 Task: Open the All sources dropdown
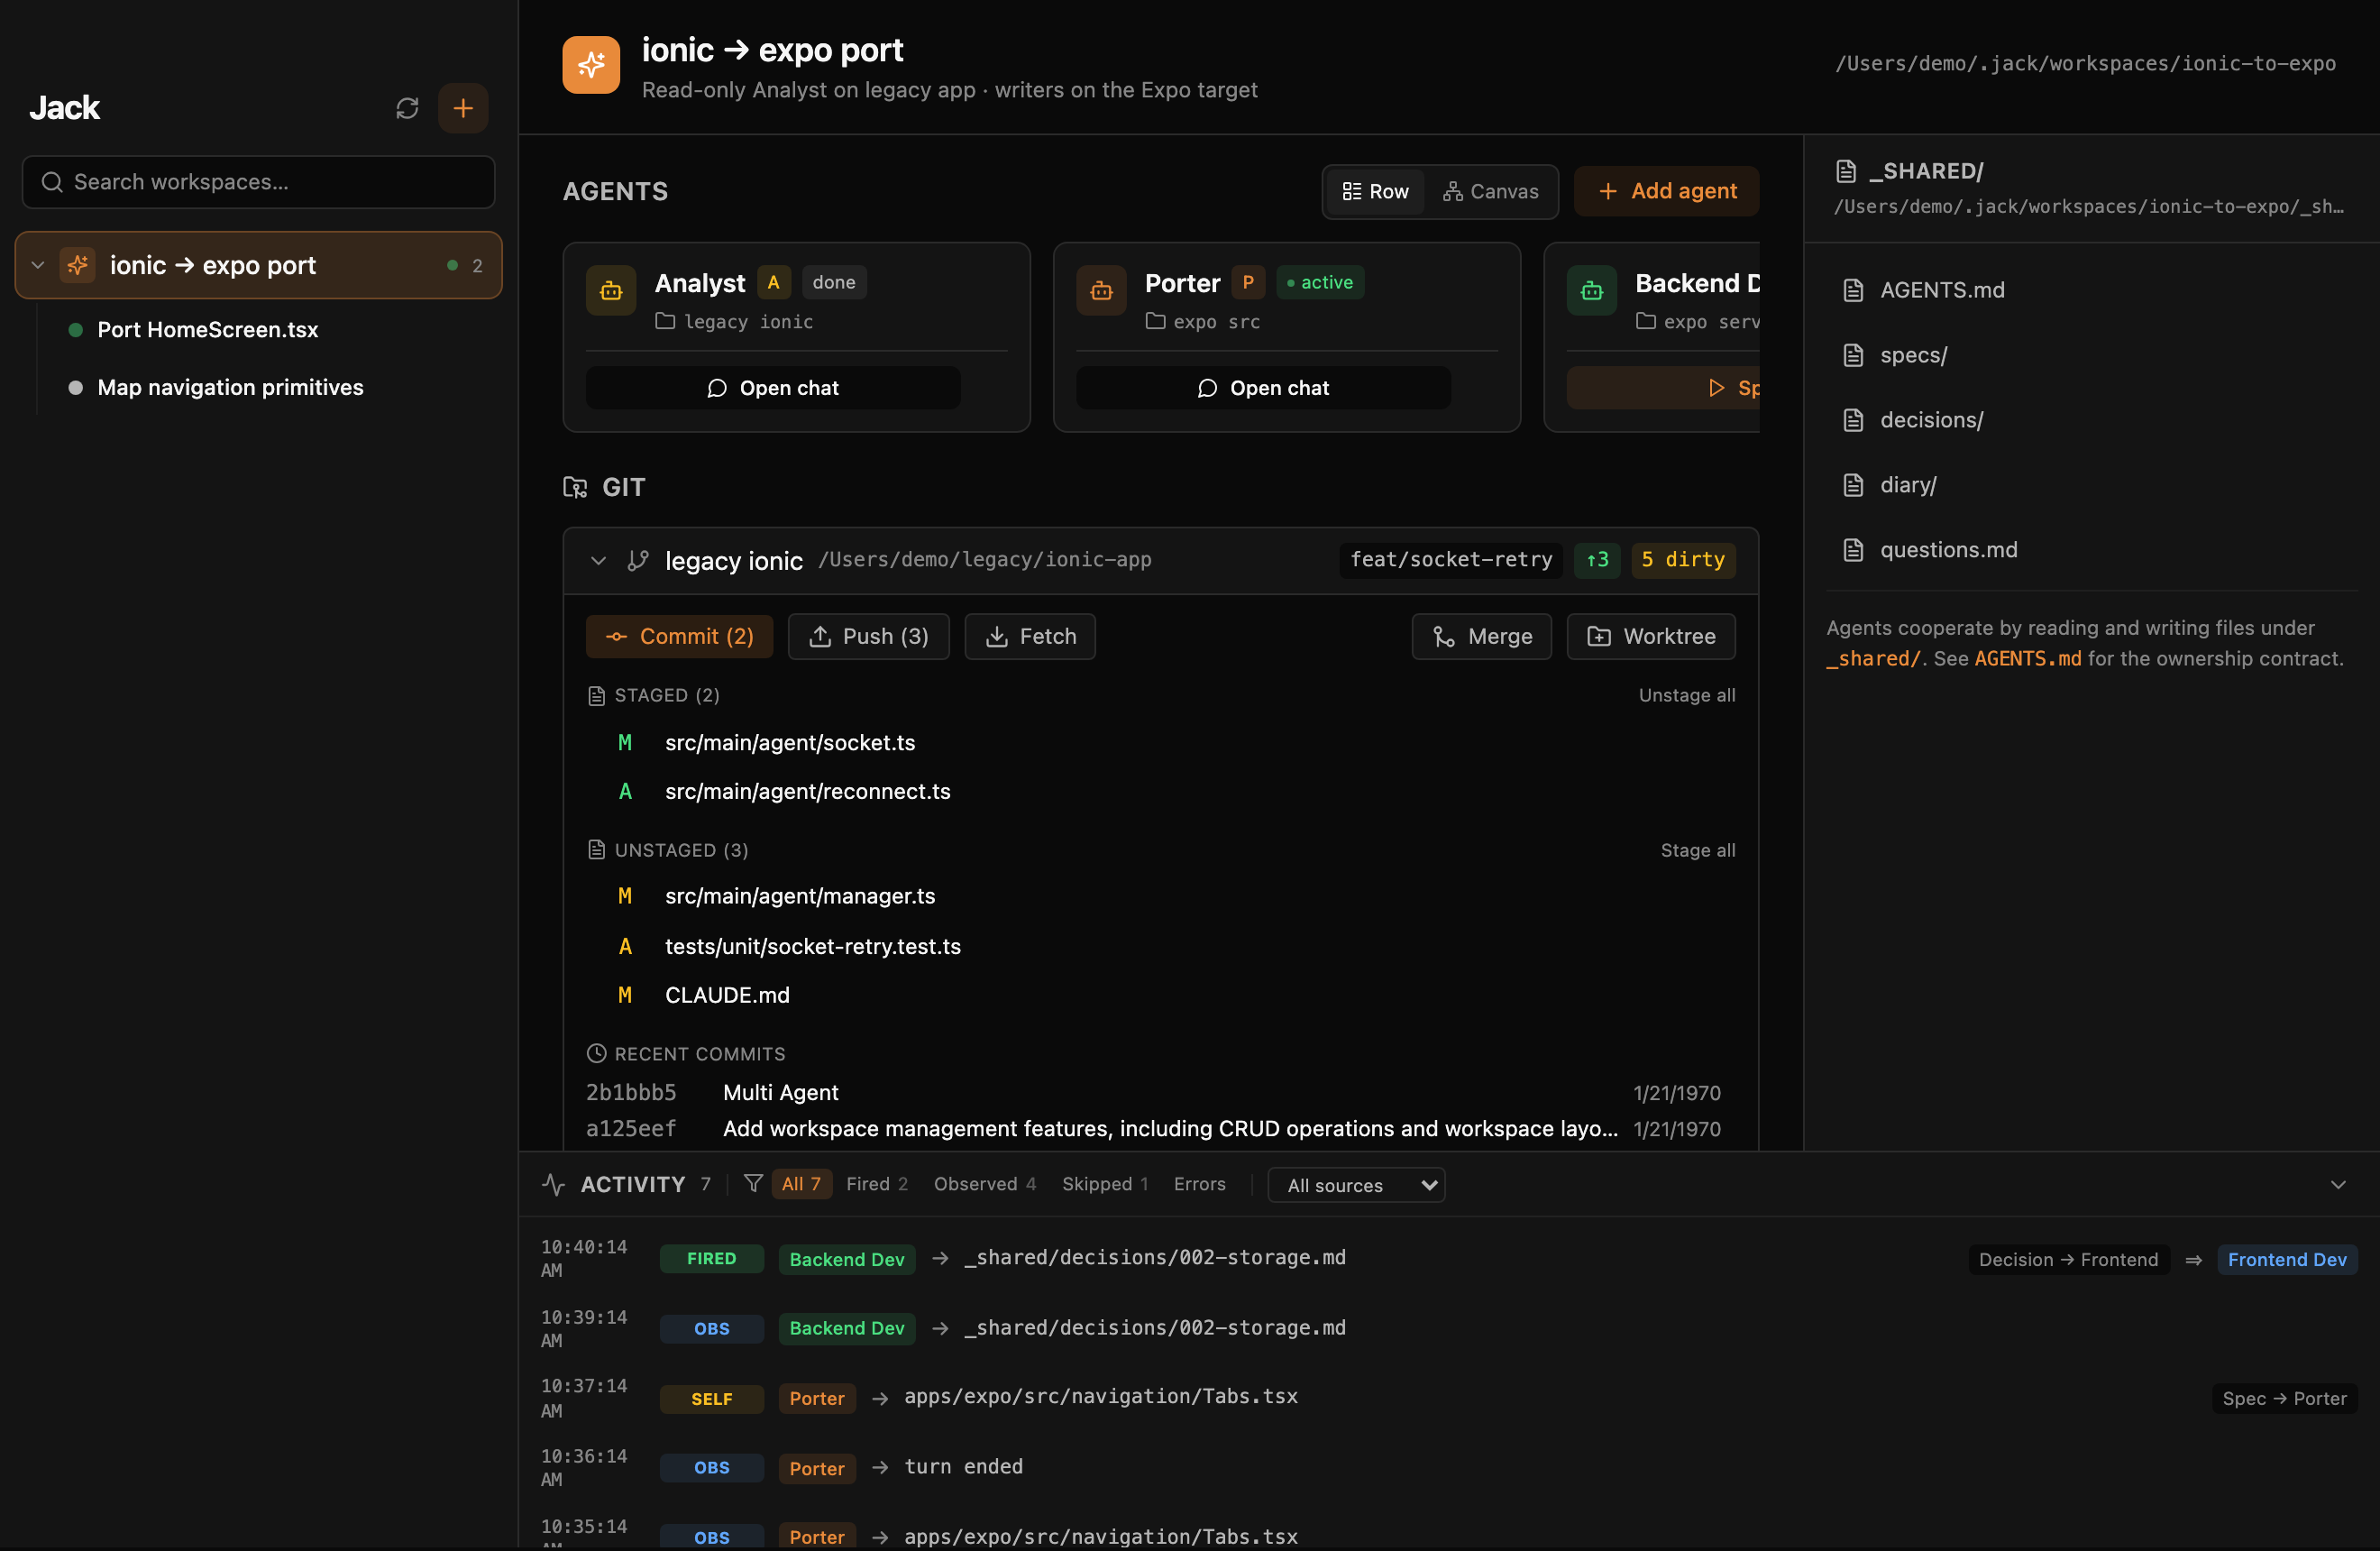1355,1184
